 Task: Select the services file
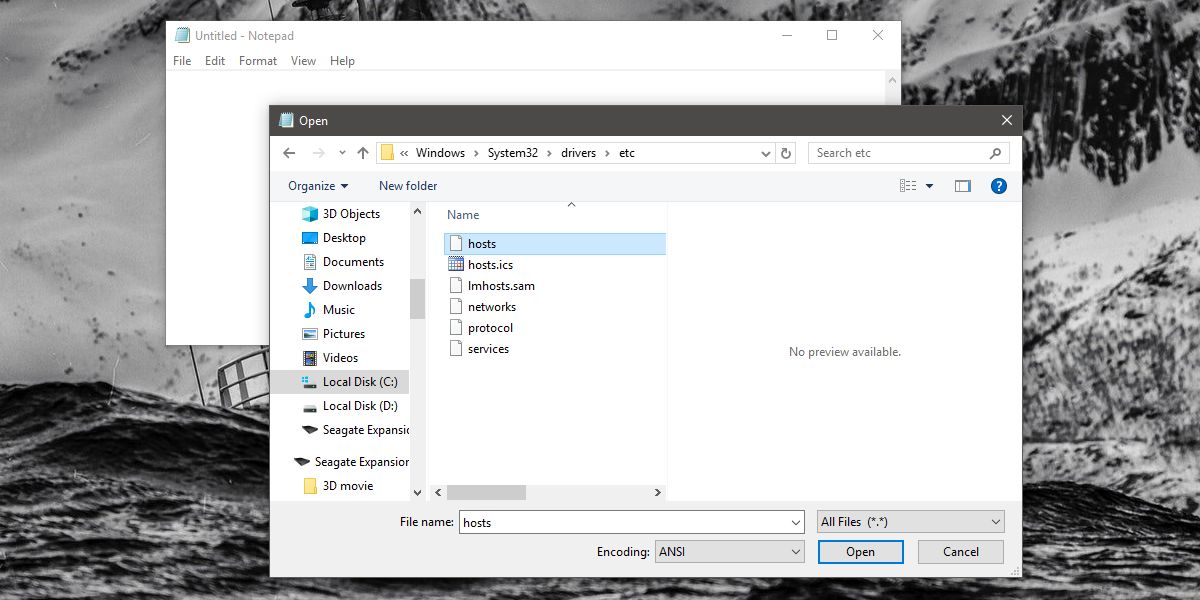click(x=488, y=349)
